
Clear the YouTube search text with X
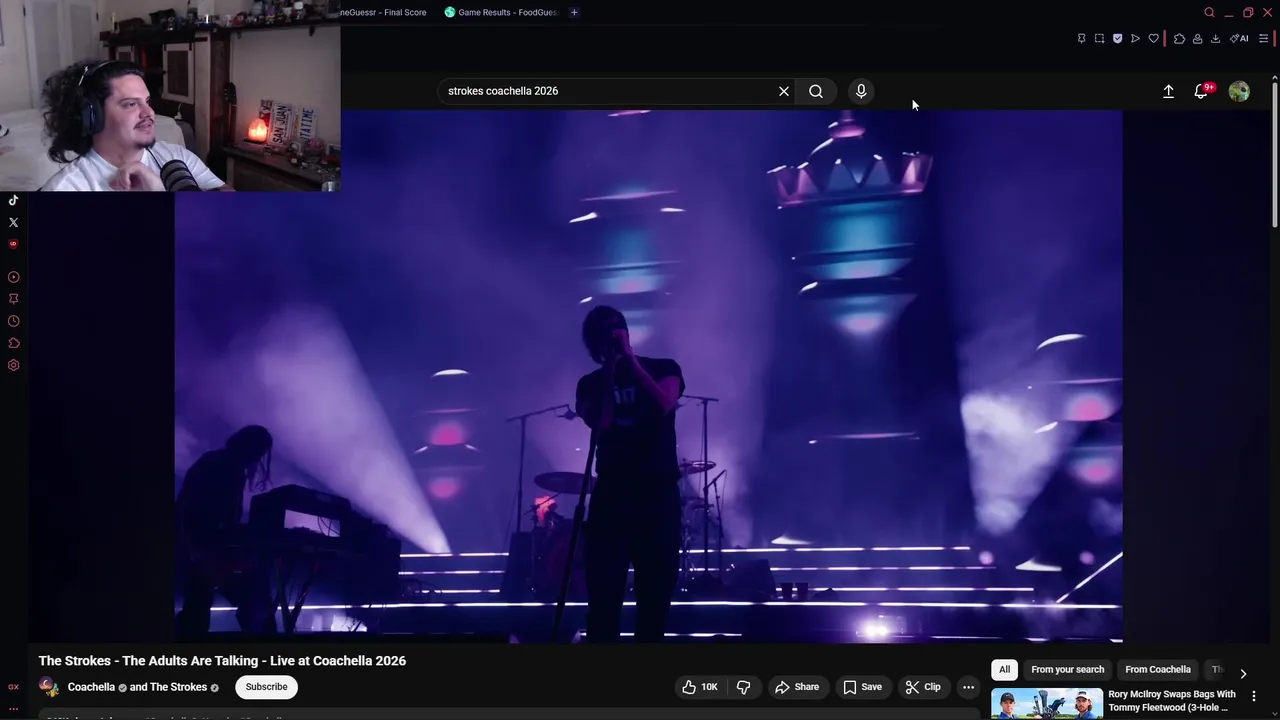click(x=784, y=91)
